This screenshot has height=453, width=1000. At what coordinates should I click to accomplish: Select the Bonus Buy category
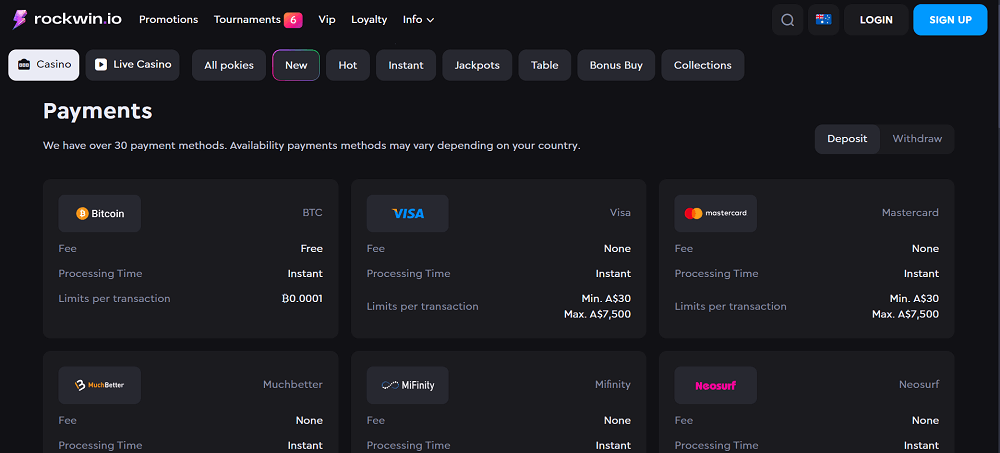click(616, 65)
